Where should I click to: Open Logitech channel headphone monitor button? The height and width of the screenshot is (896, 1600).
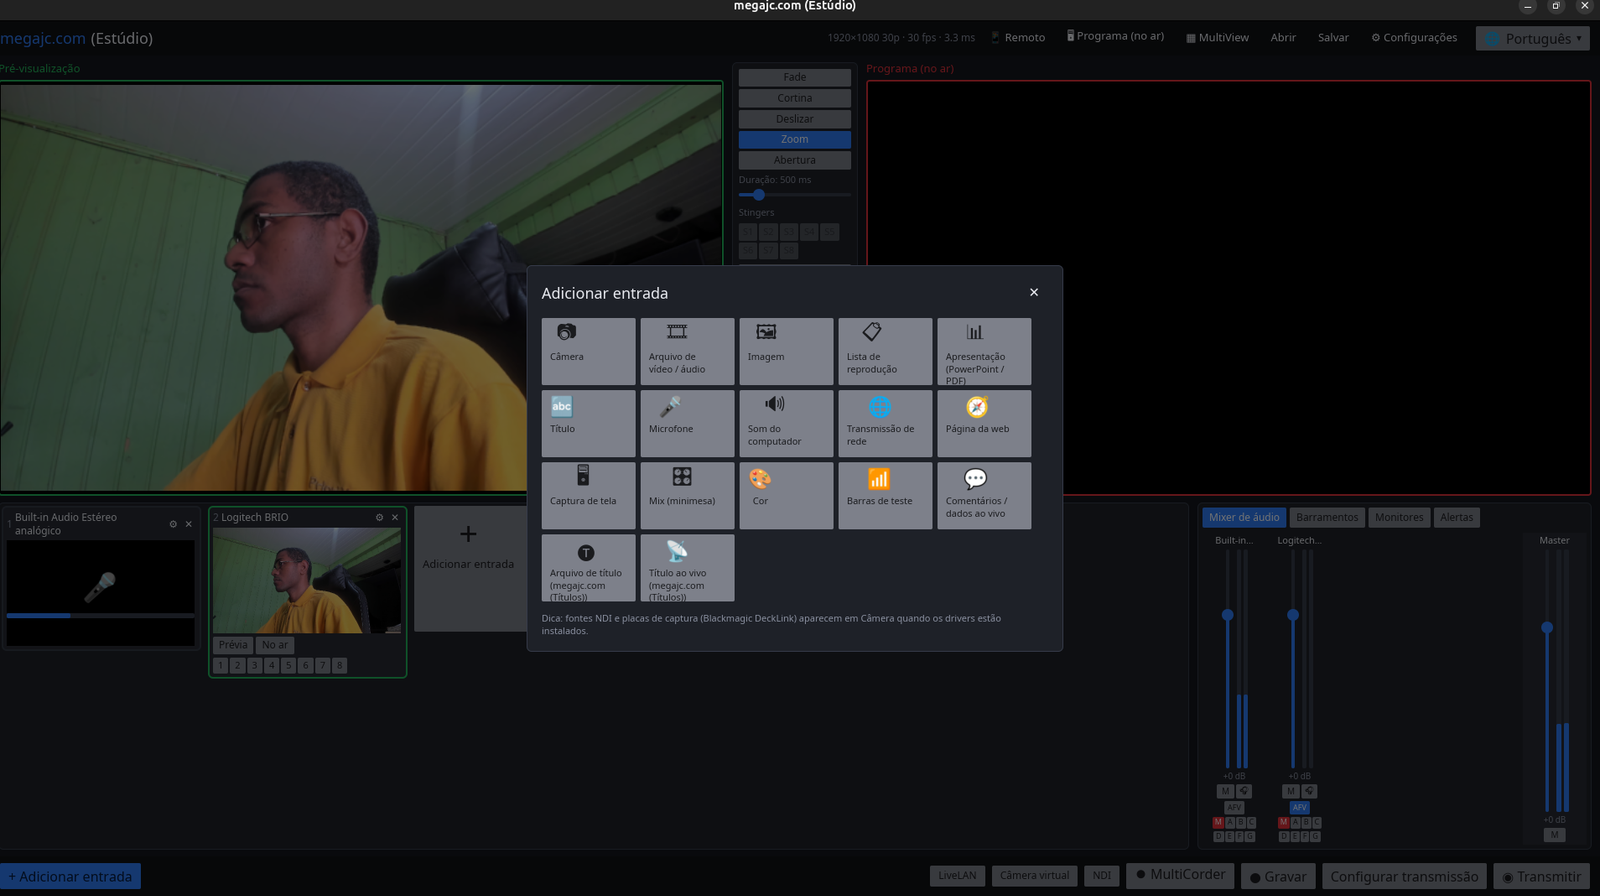click(1309, 791)
